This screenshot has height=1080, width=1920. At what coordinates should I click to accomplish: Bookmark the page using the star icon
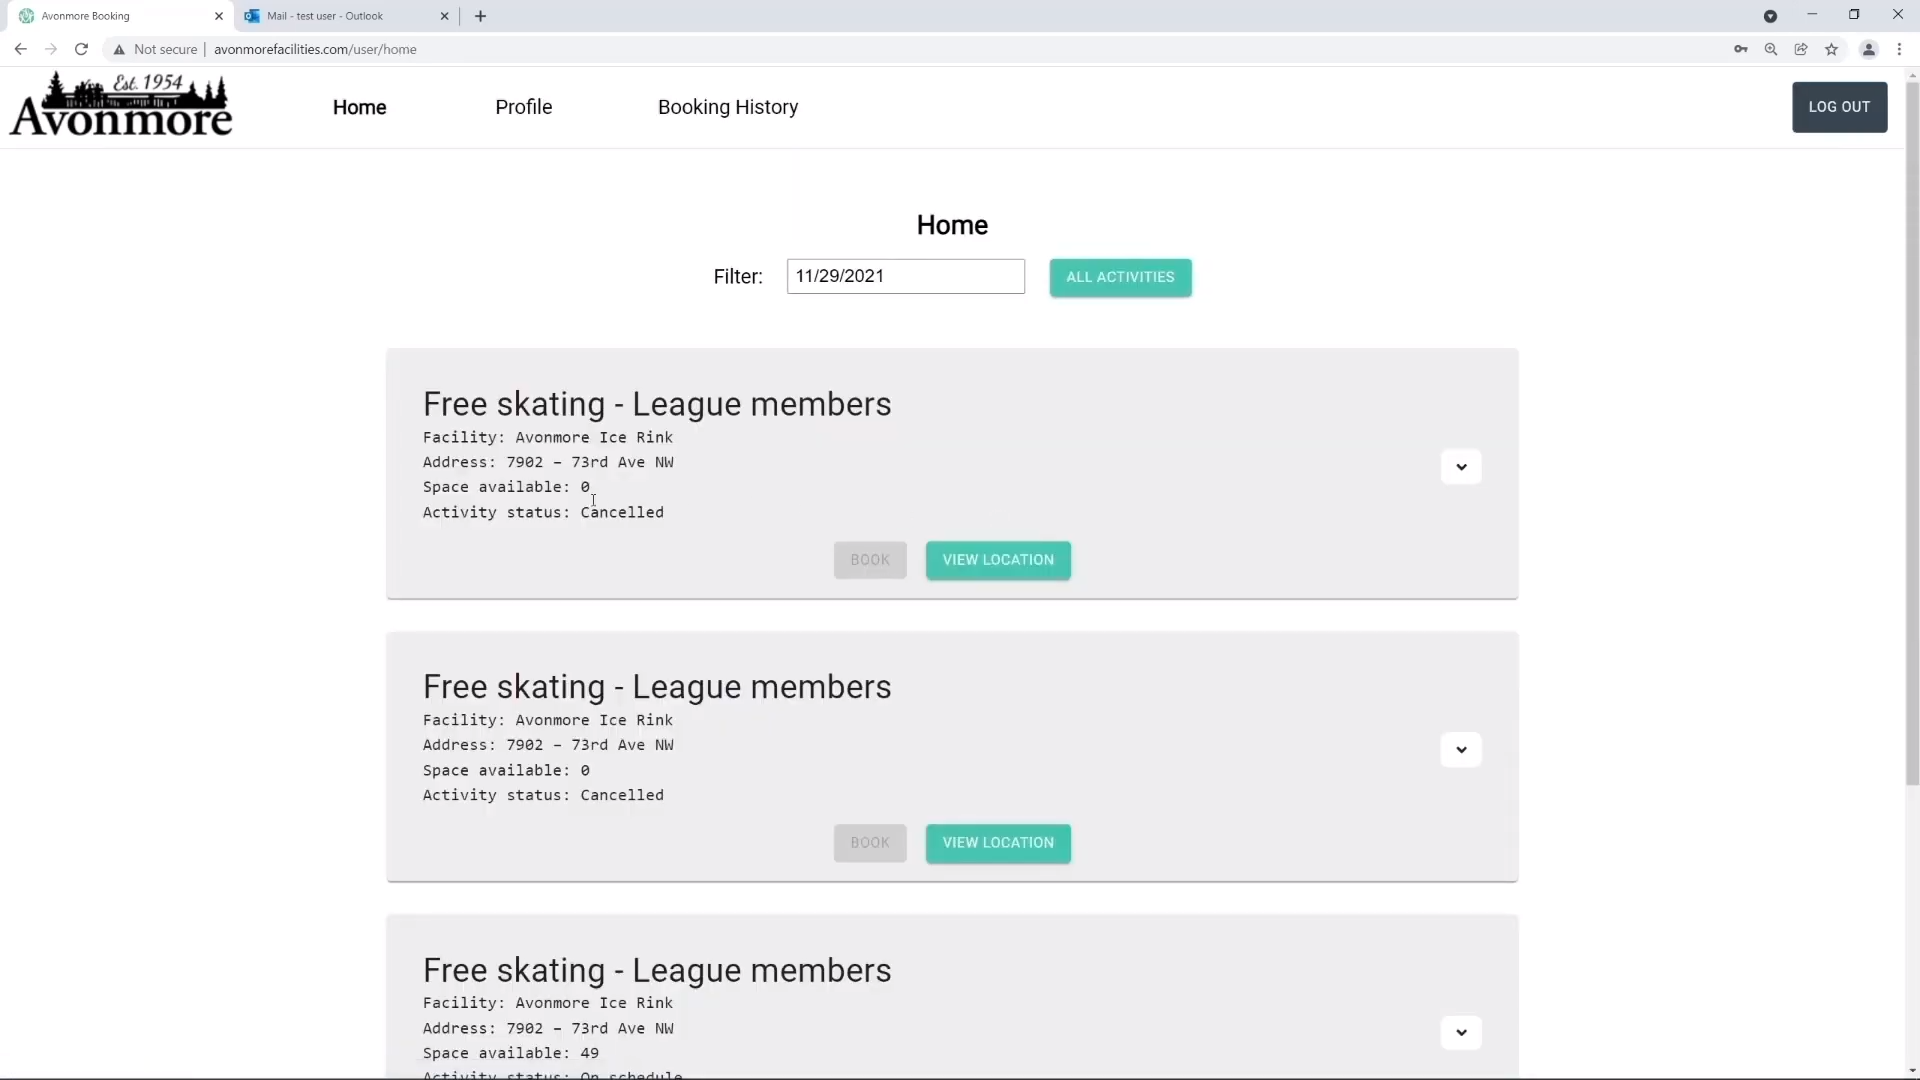(1832, 49)
